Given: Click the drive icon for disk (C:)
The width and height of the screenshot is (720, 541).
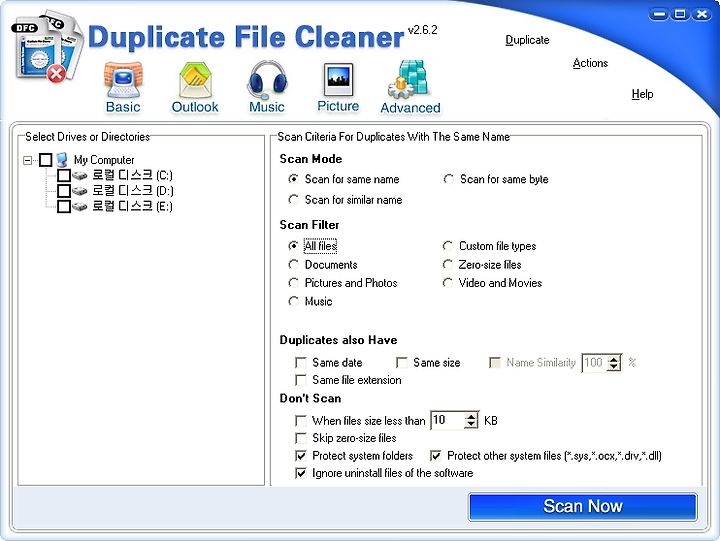Looking at the screenshot, I should 79,175.
